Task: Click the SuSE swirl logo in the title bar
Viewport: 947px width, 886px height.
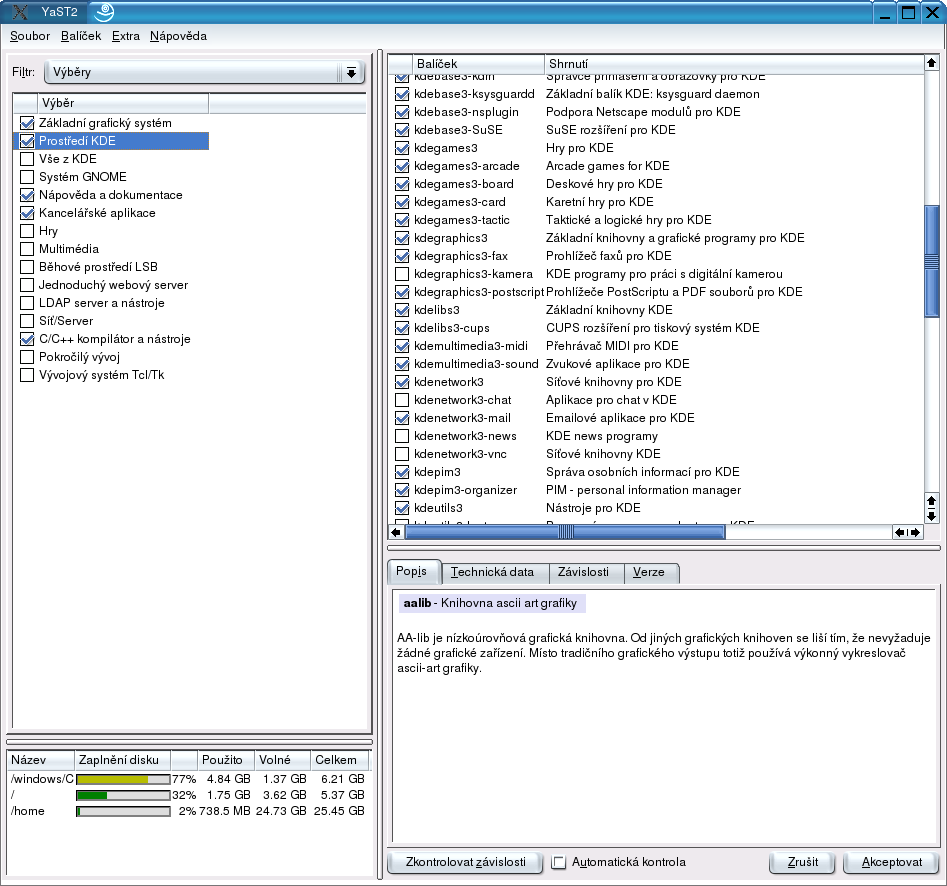Action: [104, 11]
